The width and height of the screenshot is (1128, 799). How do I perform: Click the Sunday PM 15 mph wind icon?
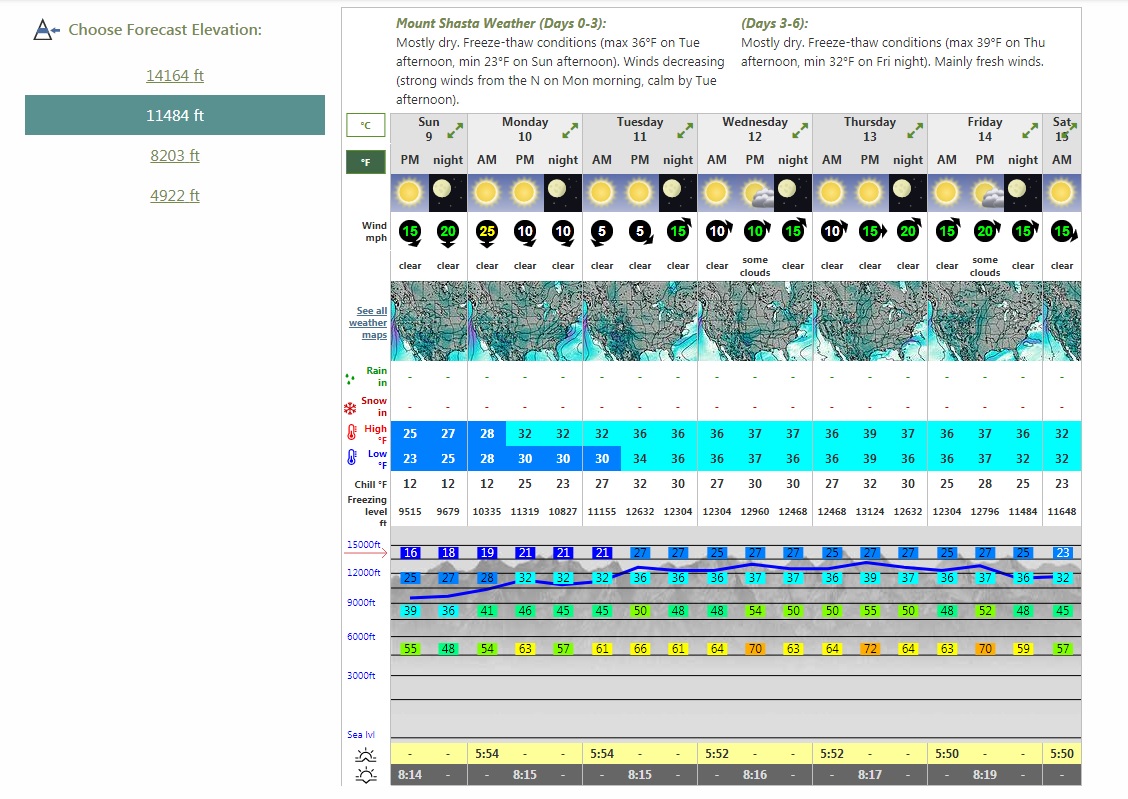410,232
